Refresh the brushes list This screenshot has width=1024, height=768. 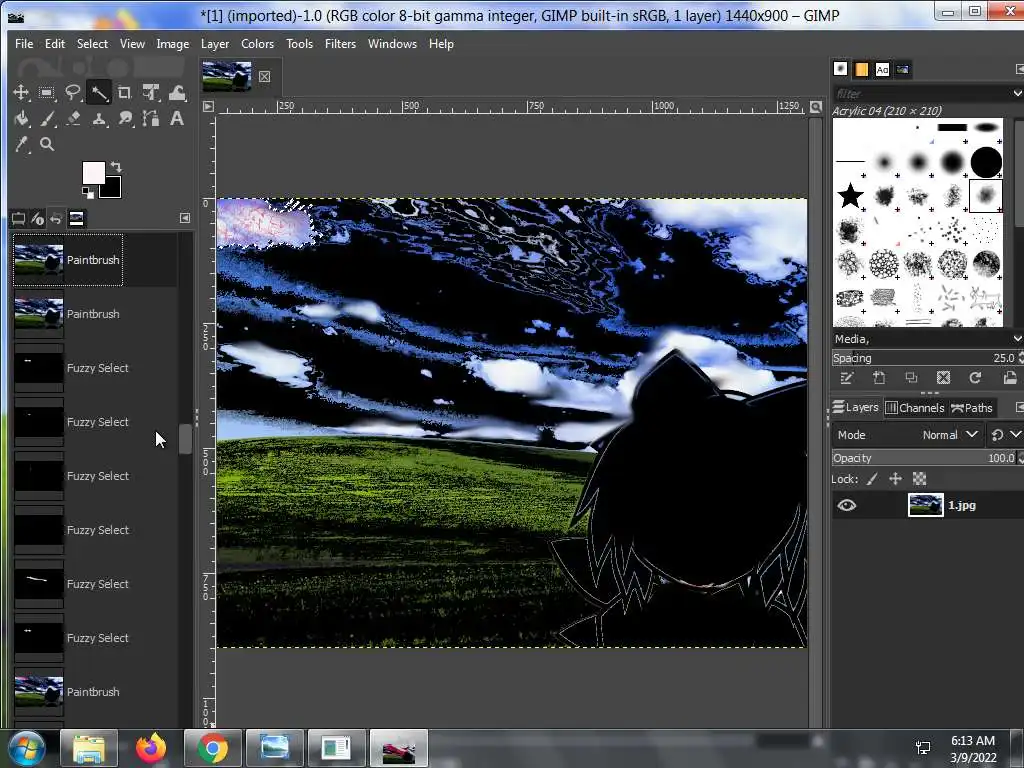[x=975, y=377]
